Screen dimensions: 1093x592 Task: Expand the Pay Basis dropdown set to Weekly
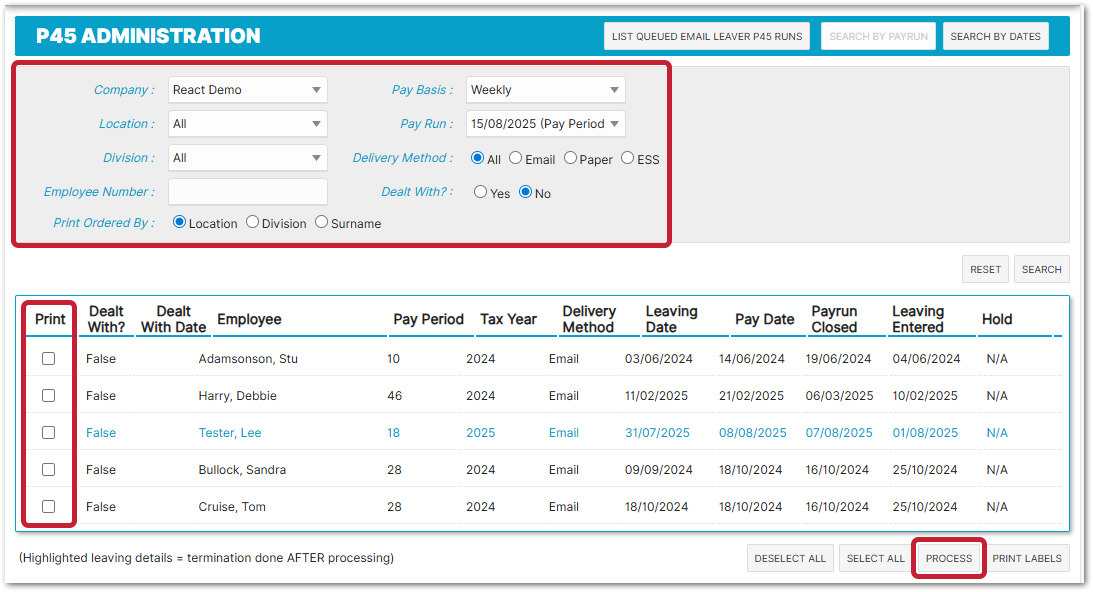[x=546, y=90]
